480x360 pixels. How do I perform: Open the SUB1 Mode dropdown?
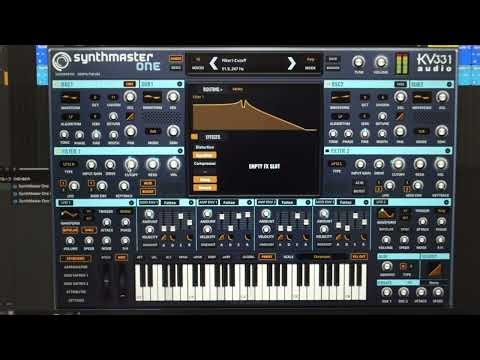pos(153,131)
